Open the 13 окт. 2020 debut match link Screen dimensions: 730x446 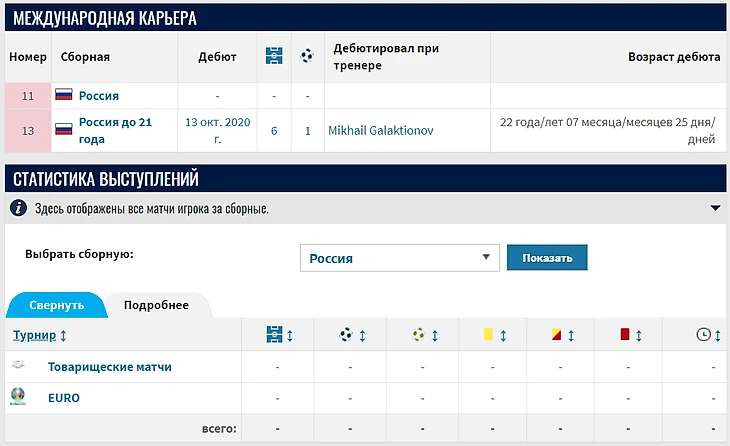[217, 130]
